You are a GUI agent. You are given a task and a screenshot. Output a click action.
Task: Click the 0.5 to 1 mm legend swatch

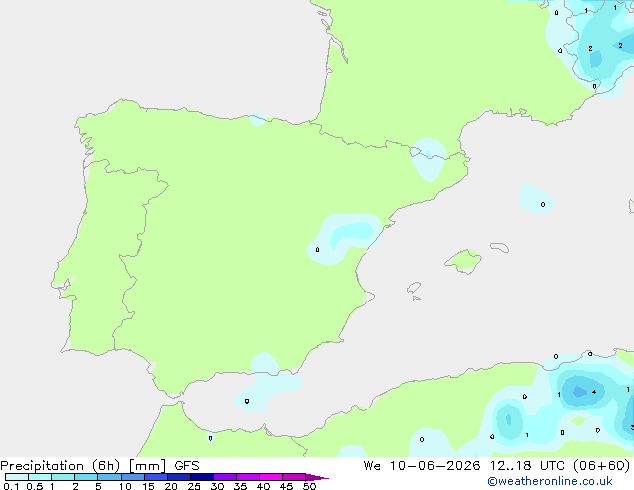pyautogui.click(x=40, y=477)
